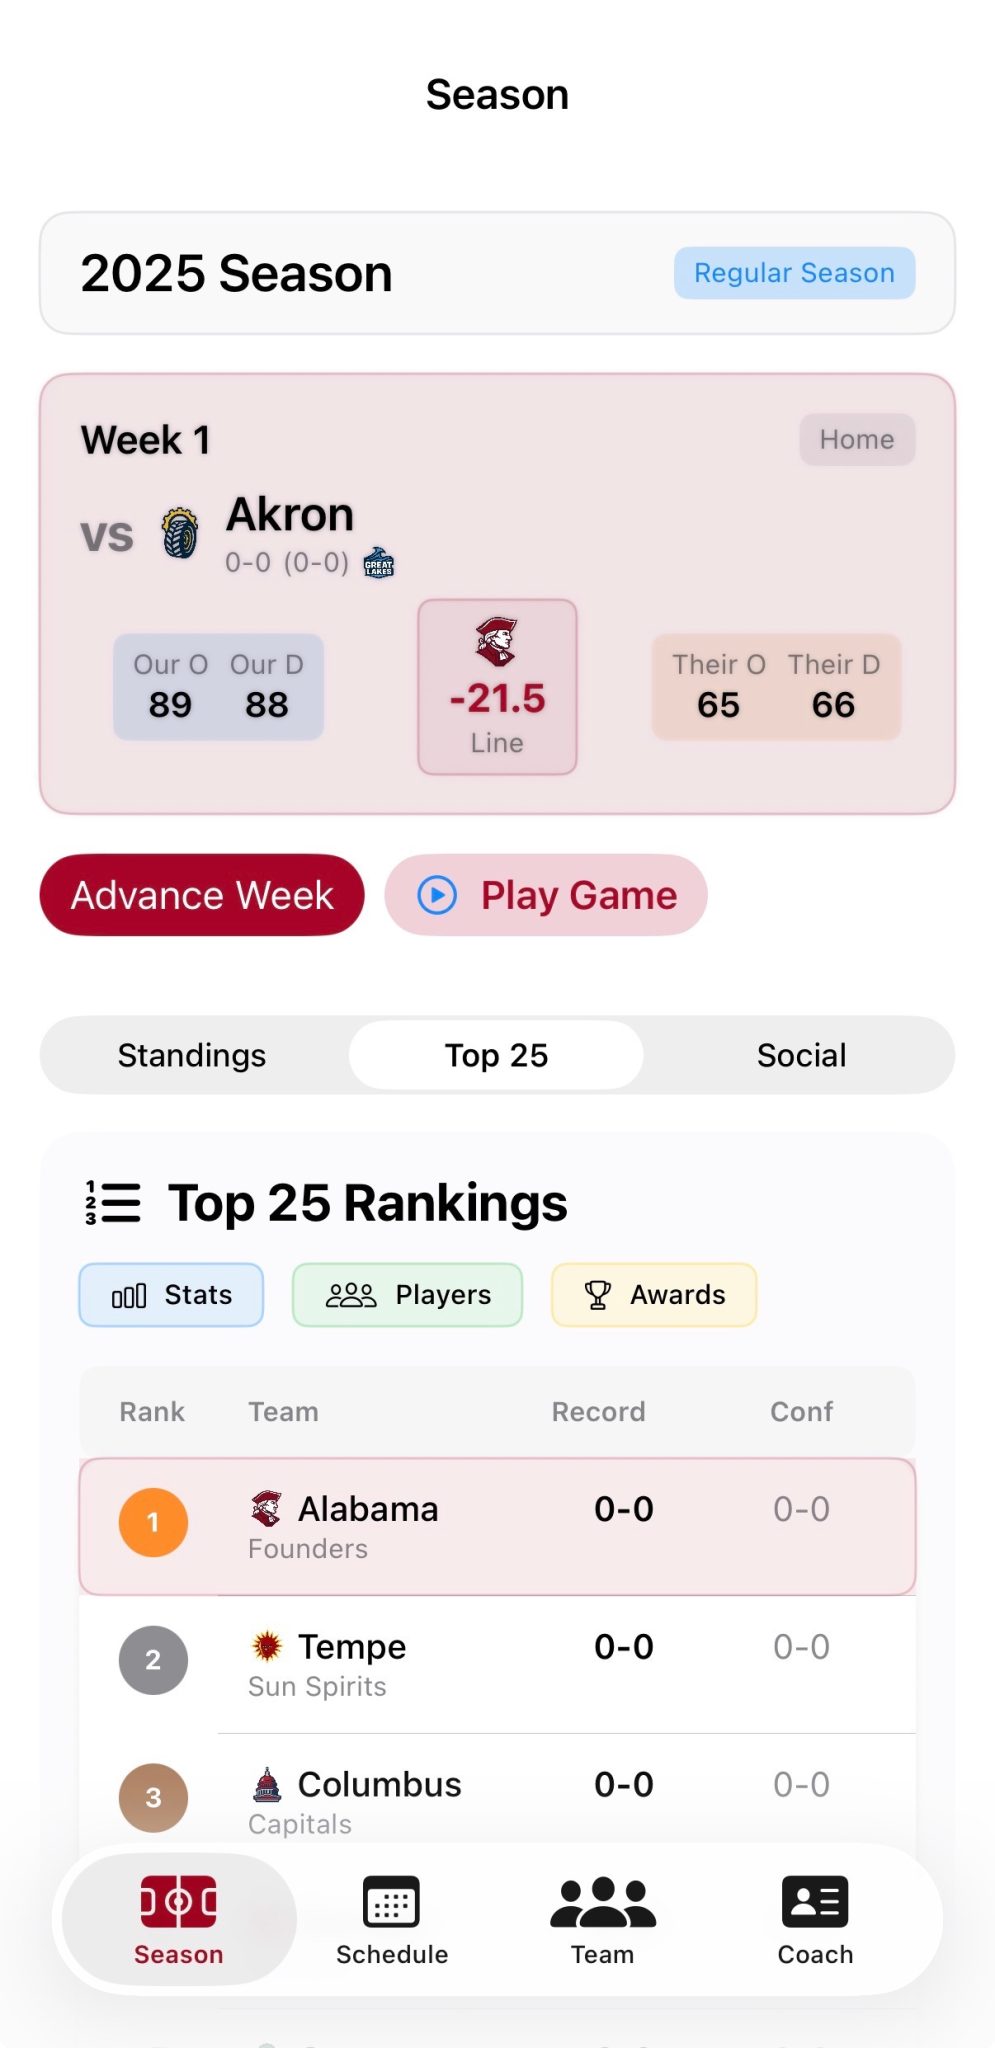Tap the Tempe Sun Spirits logo icon
This screenshot has height=2048, width=995.
coord(267,1646)
